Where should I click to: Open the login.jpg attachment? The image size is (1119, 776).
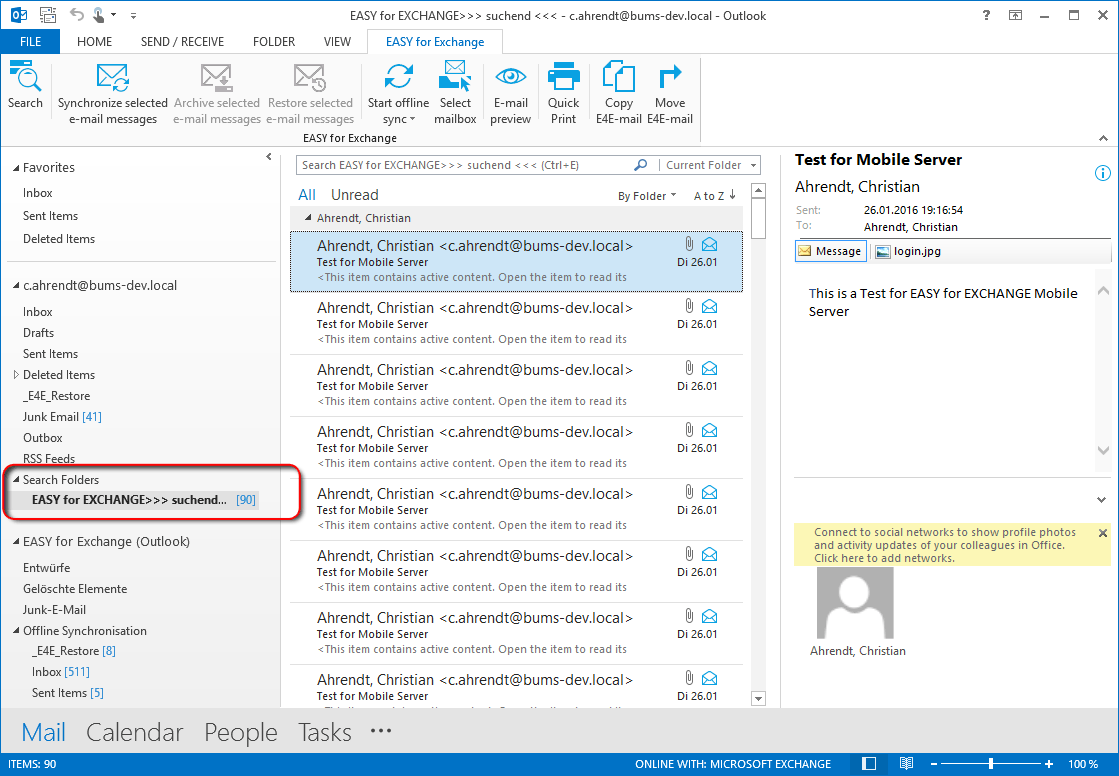pos(908,251)
